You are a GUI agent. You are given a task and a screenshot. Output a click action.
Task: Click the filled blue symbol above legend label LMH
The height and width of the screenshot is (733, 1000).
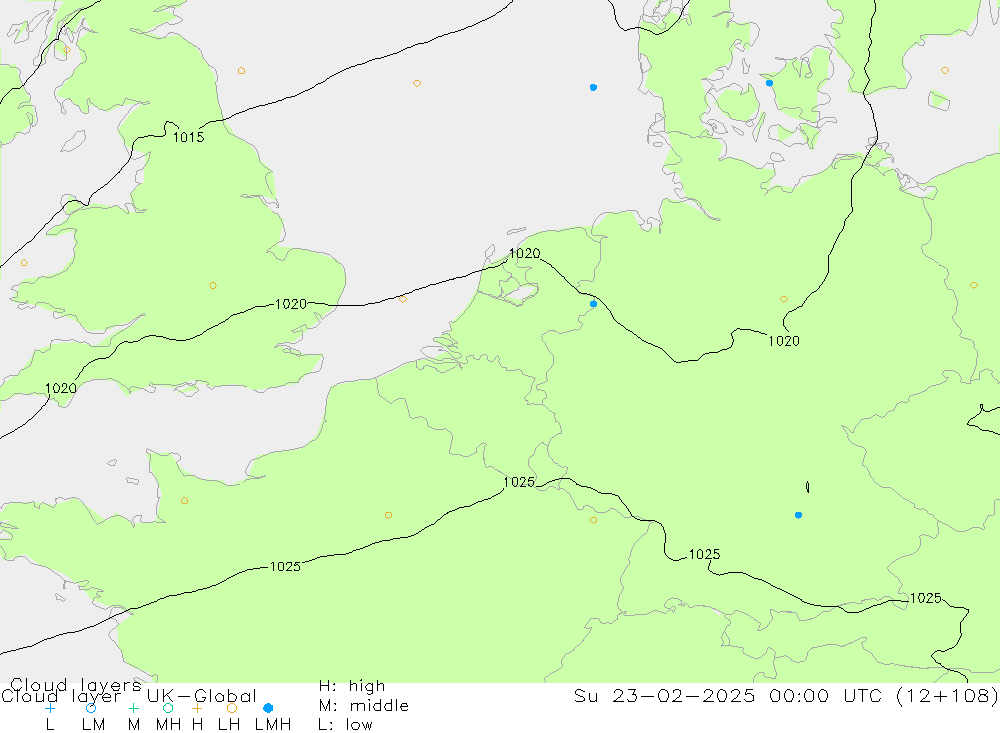[x=268, y=708]
